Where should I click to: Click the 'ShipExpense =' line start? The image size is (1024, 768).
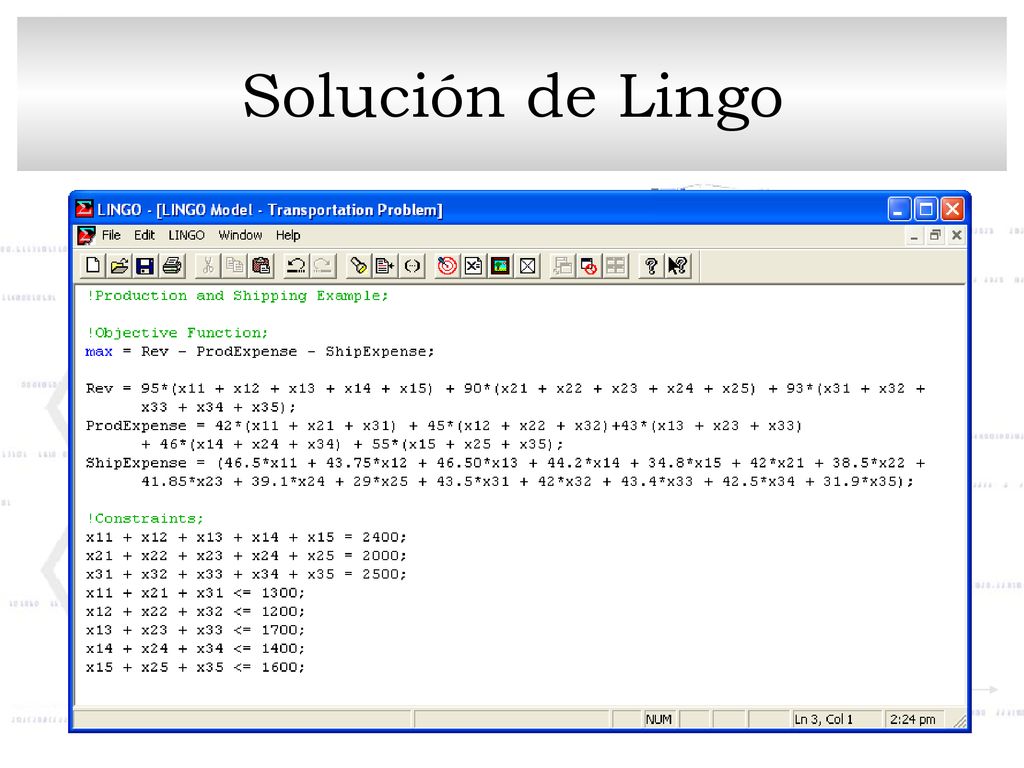146,463
